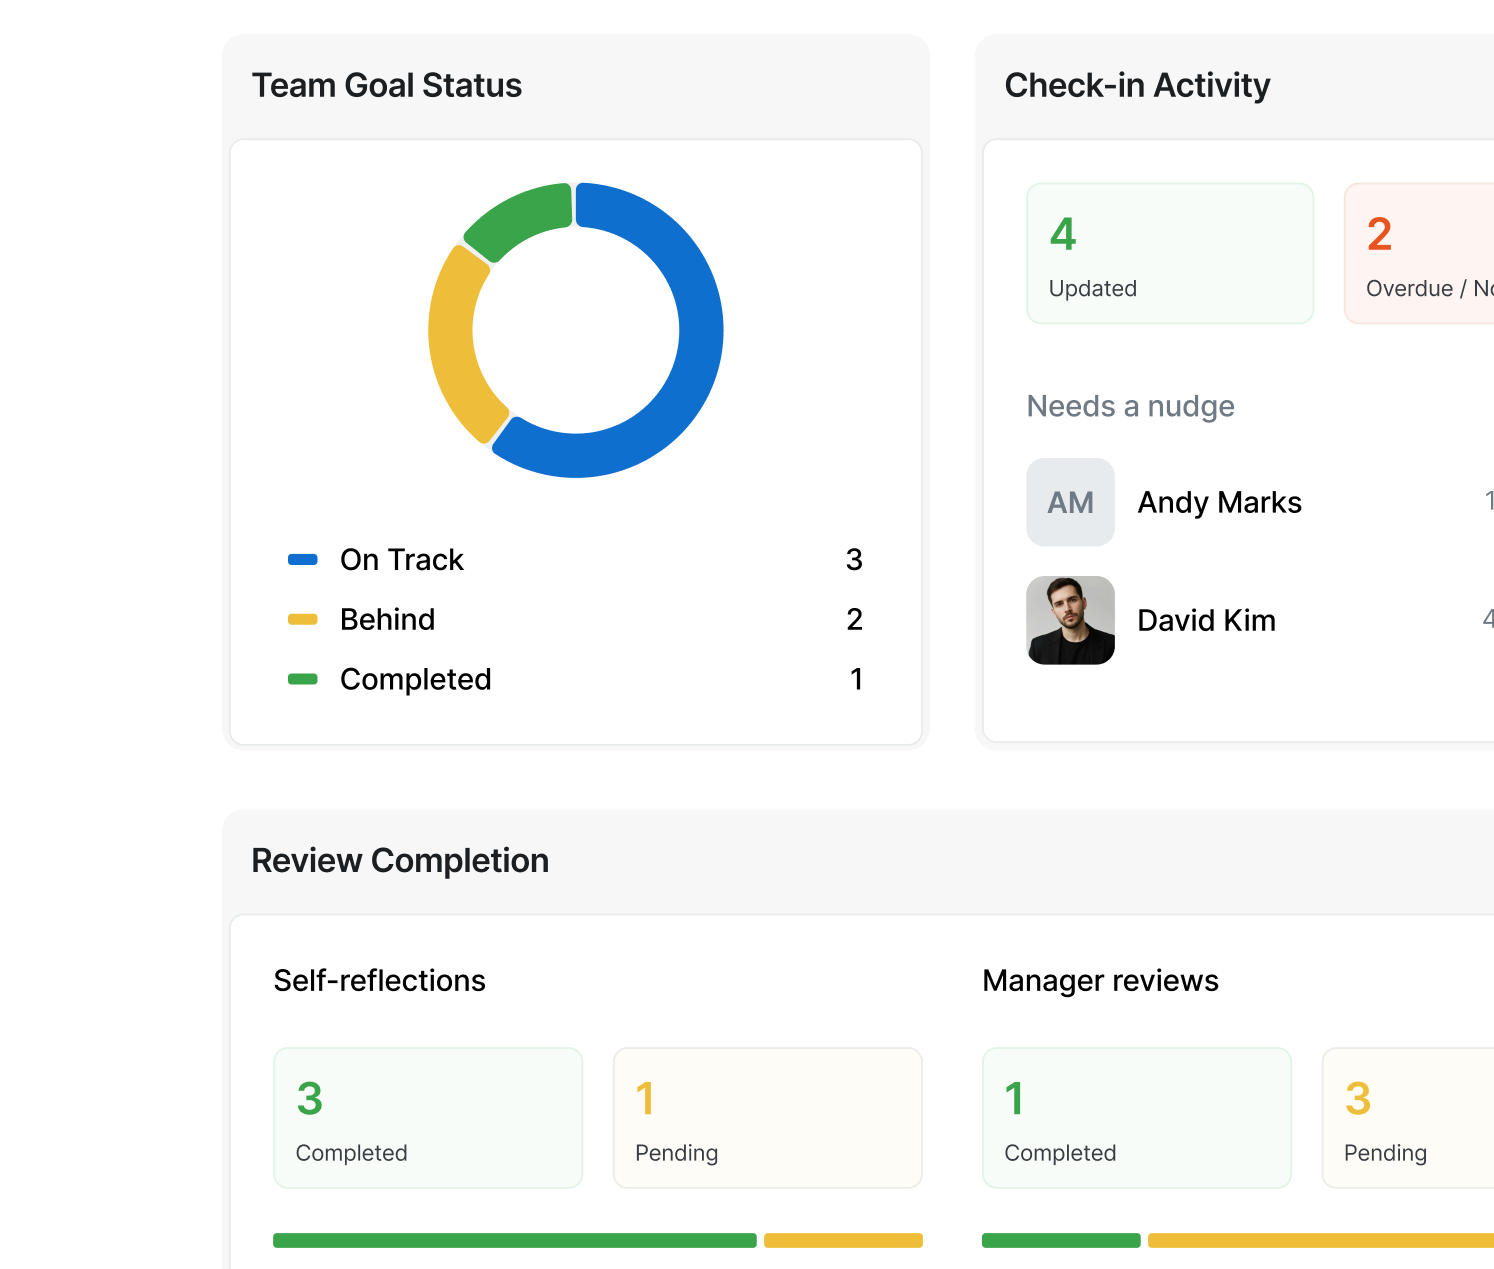1494x1269 pixels.
Task: Click David Kim's profile photo
Action: [1071, 620]
